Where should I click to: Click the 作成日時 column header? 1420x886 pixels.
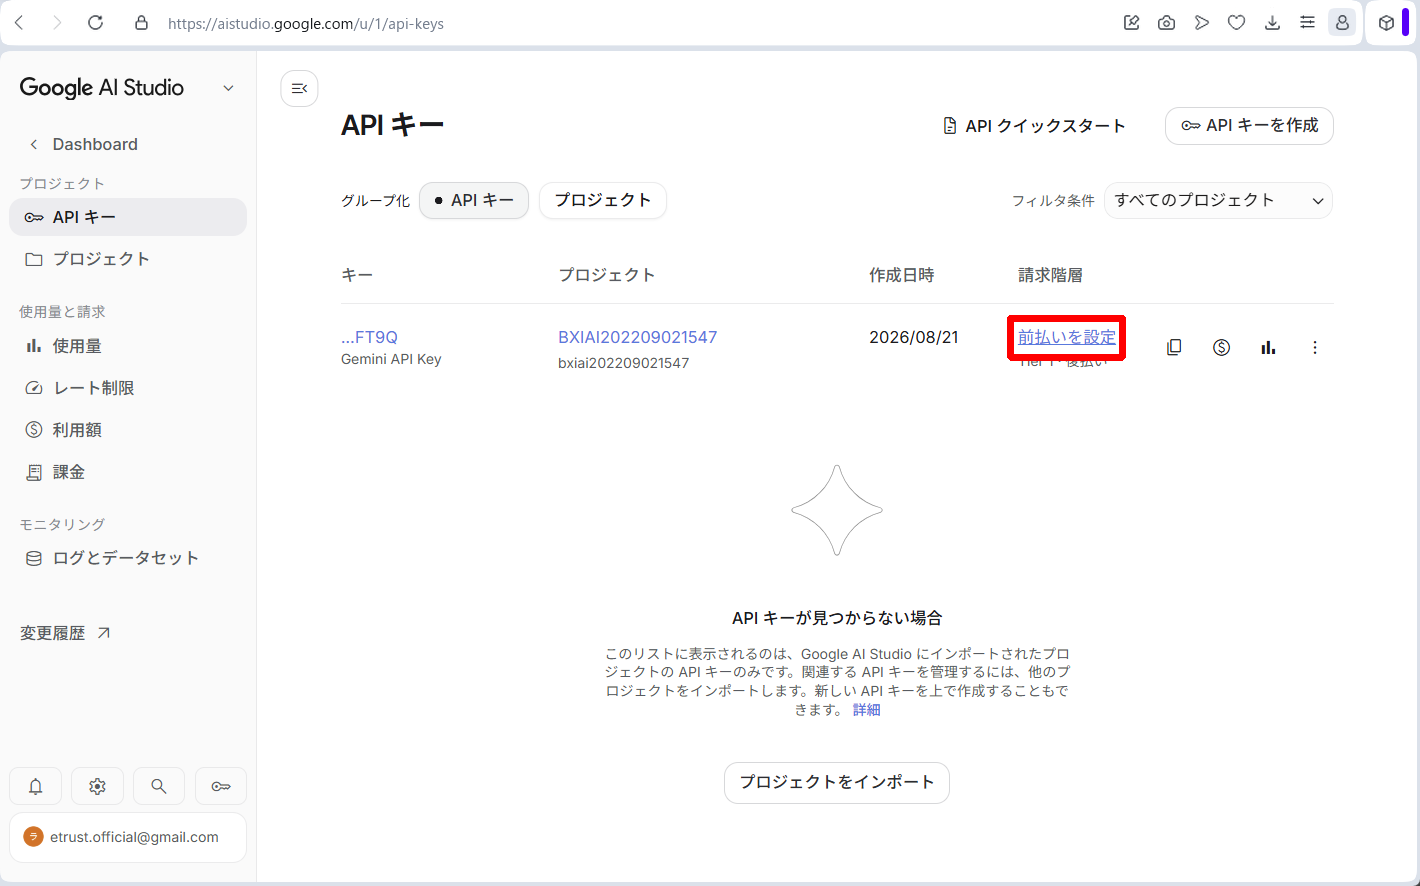901,275
